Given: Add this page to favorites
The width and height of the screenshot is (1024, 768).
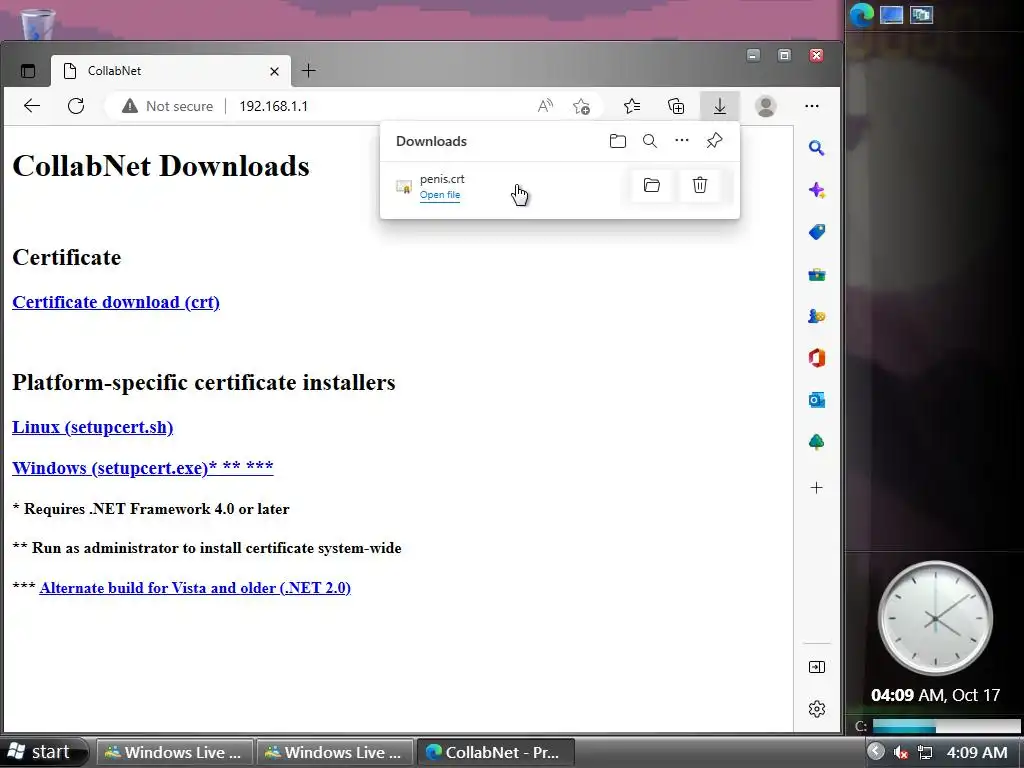Looking at the screenshot, I should pyautogui.click(x=581, y=106).
